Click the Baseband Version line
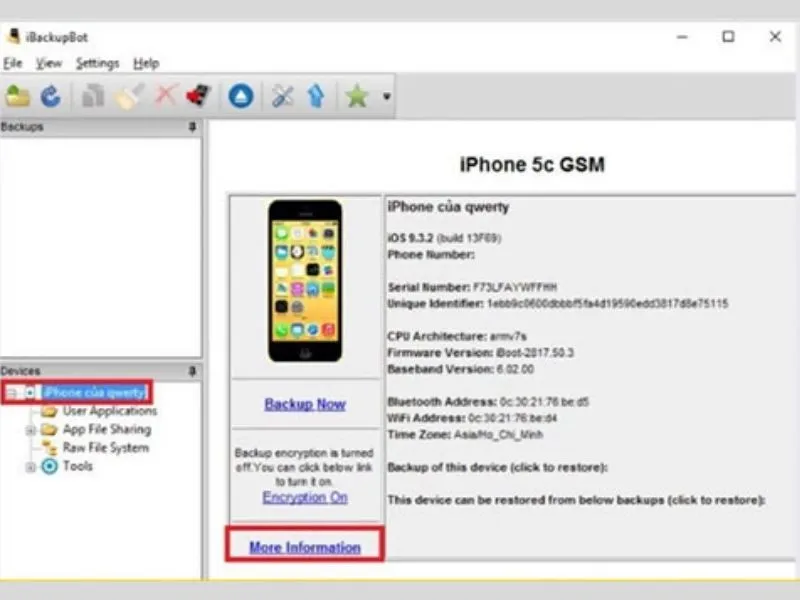The height and width of the screenshot is (600, 800). [x=461, y=369]
